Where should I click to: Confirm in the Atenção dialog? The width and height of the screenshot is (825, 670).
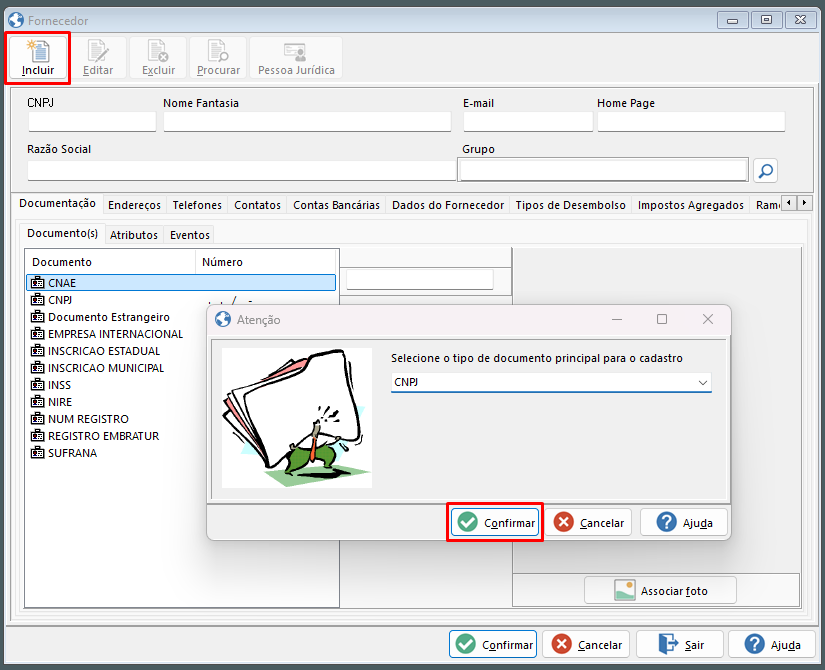coord(495,522)
